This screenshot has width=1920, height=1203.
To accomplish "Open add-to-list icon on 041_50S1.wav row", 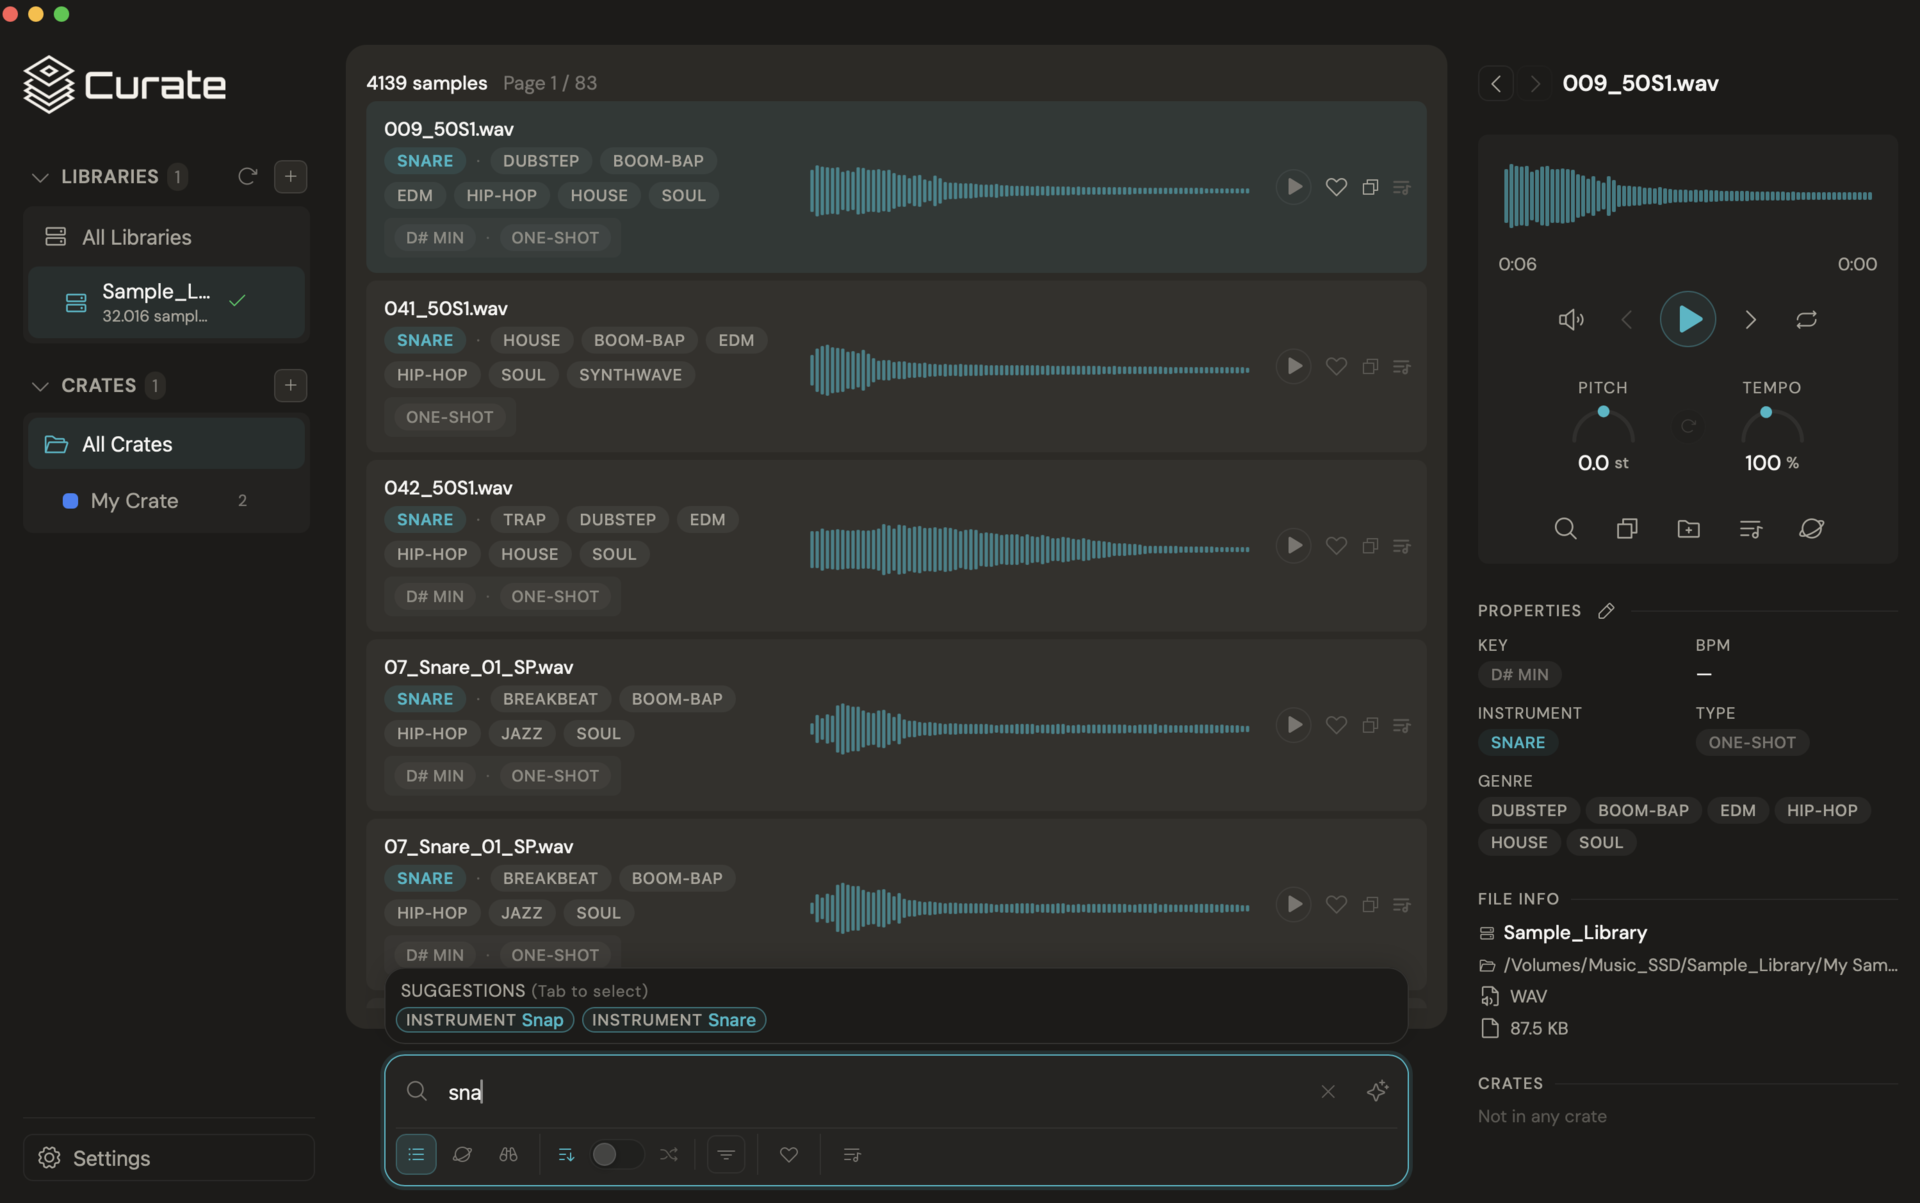I will point(1402,366).
